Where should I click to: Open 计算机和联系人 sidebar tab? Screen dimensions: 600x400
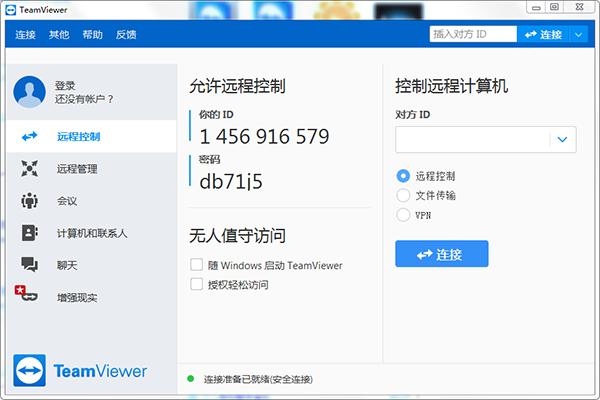(x=91, y=233)
